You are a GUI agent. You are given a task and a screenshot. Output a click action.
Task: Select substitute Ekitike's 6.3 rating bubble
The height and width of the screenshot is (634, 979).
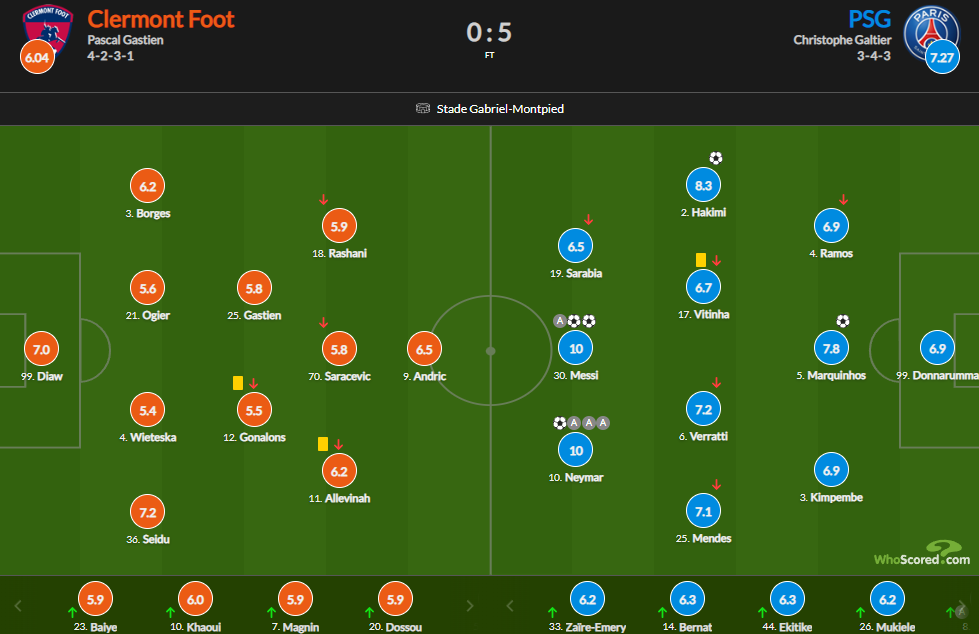[787, 599]
